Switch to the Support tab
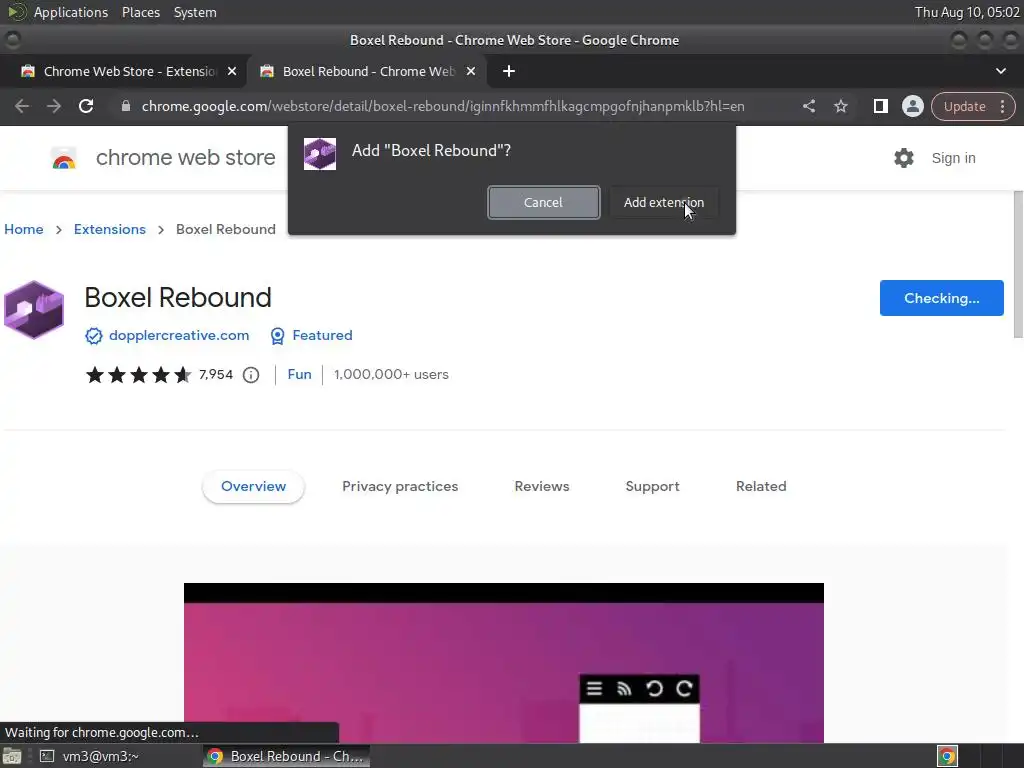This screenshot has height=768, width=1024. tap(652, 487)
